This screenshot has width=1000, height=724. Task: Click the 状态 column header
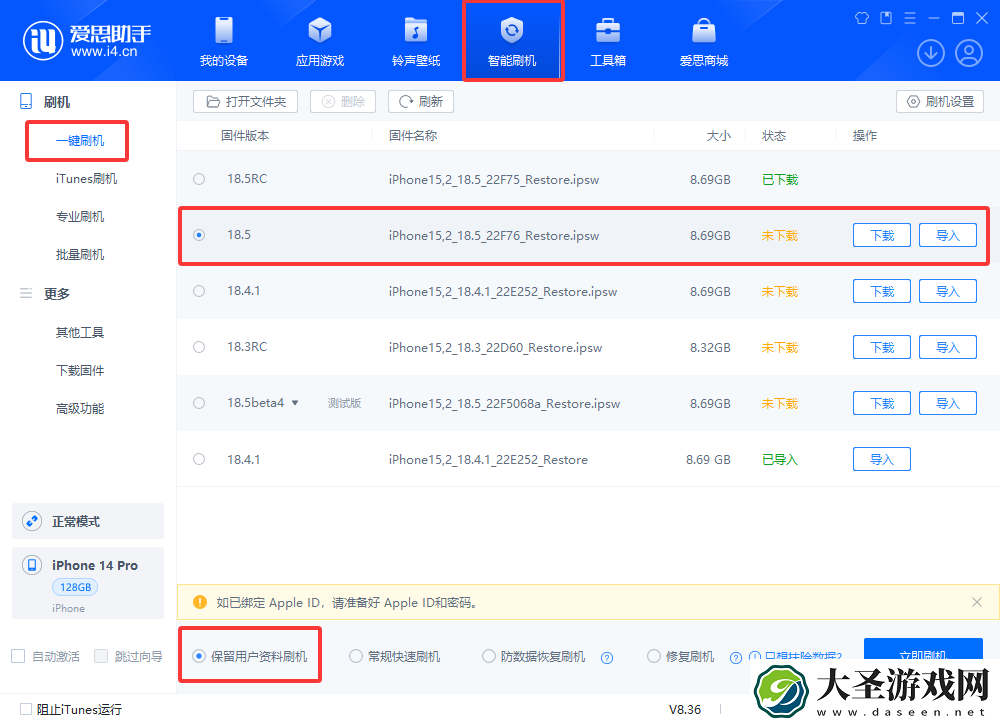point(774,135)
